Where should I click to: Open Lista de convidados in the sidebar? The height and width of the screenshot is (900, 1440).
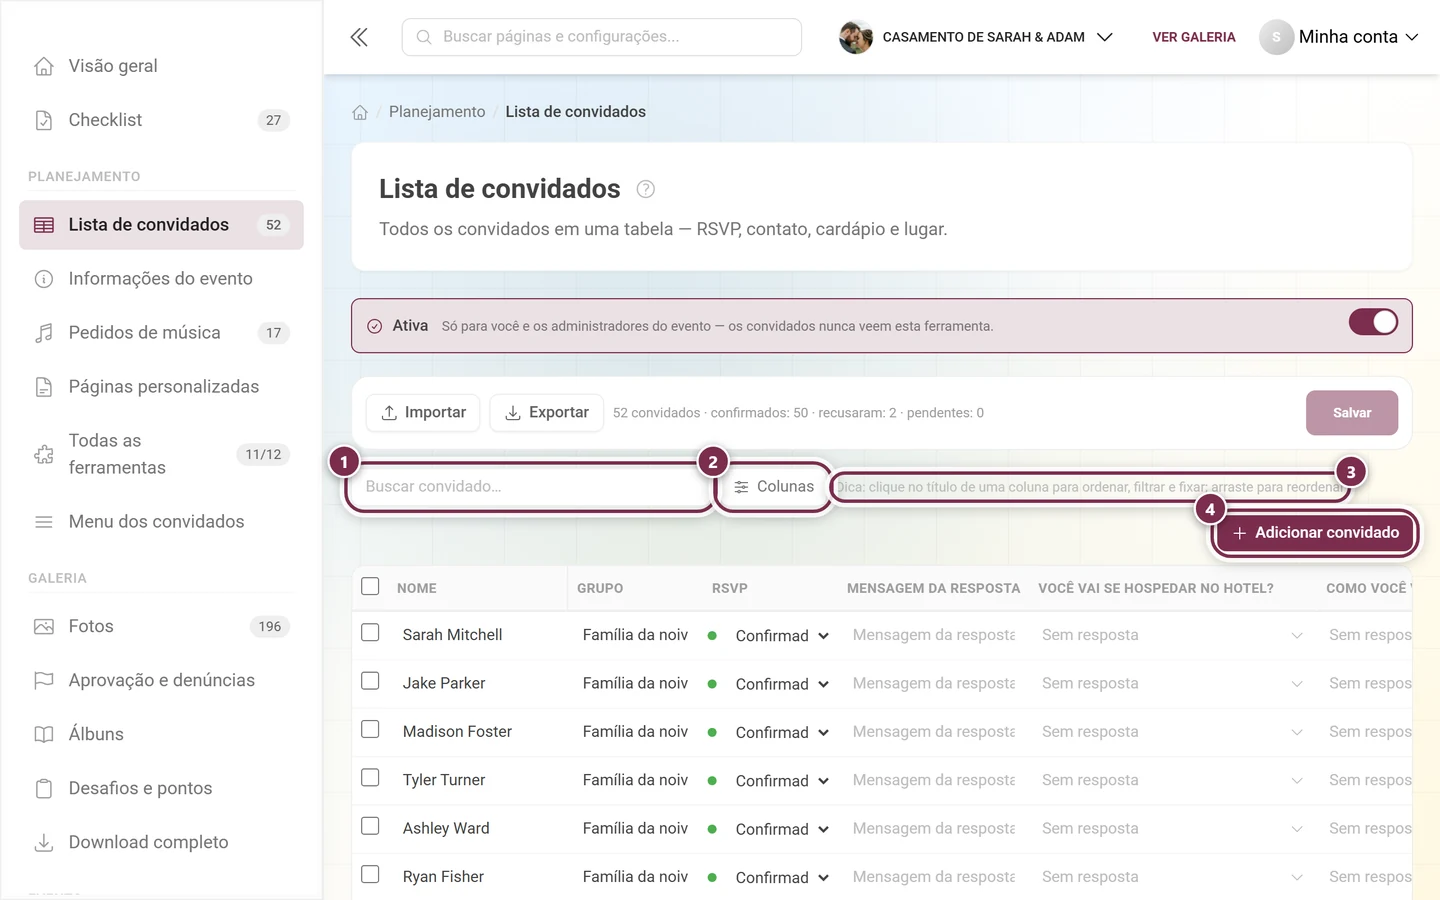point(161,225)
